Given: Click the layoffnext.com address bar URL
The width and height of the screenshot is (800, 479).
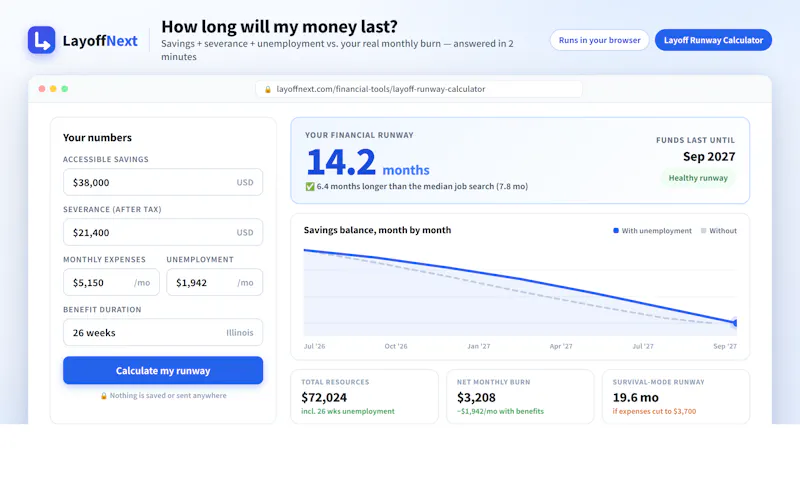Looking at the screenshot, I should (381, 89).
